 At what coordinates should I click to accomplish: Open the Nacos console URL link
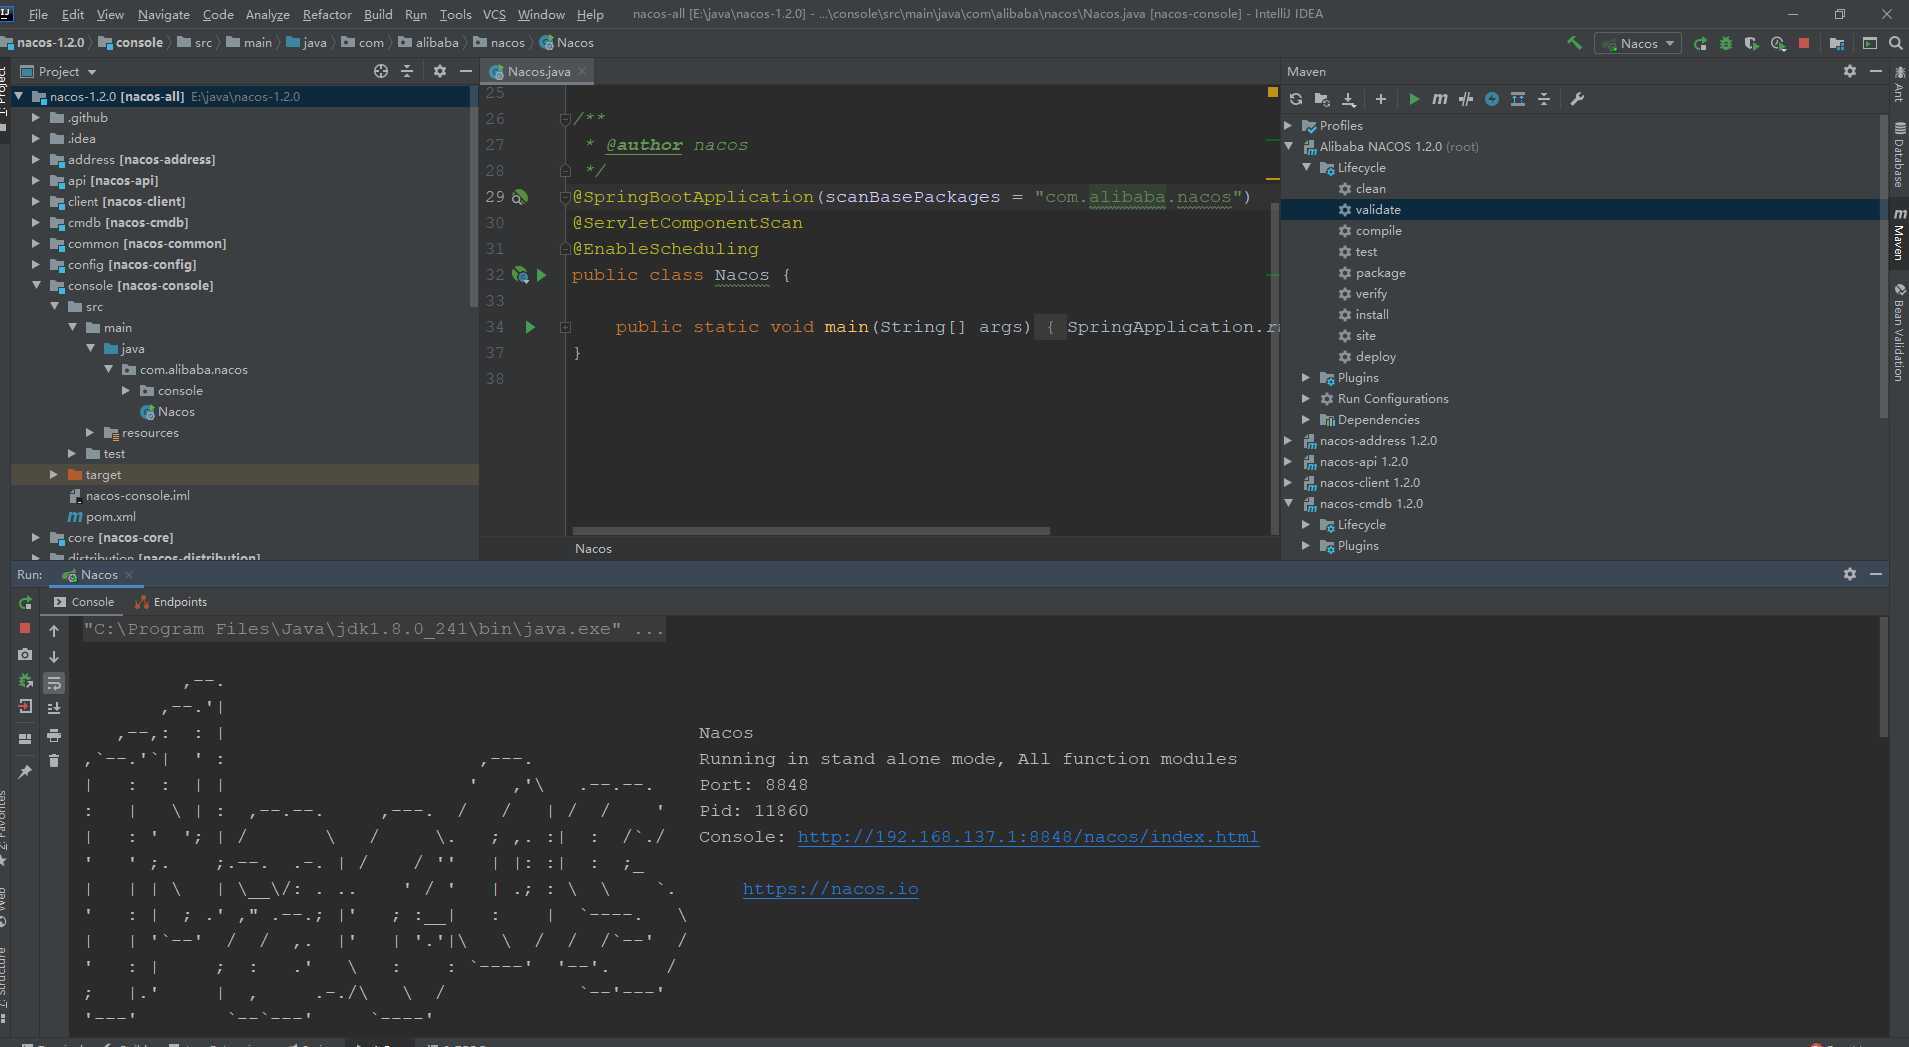coord(1028,837)
